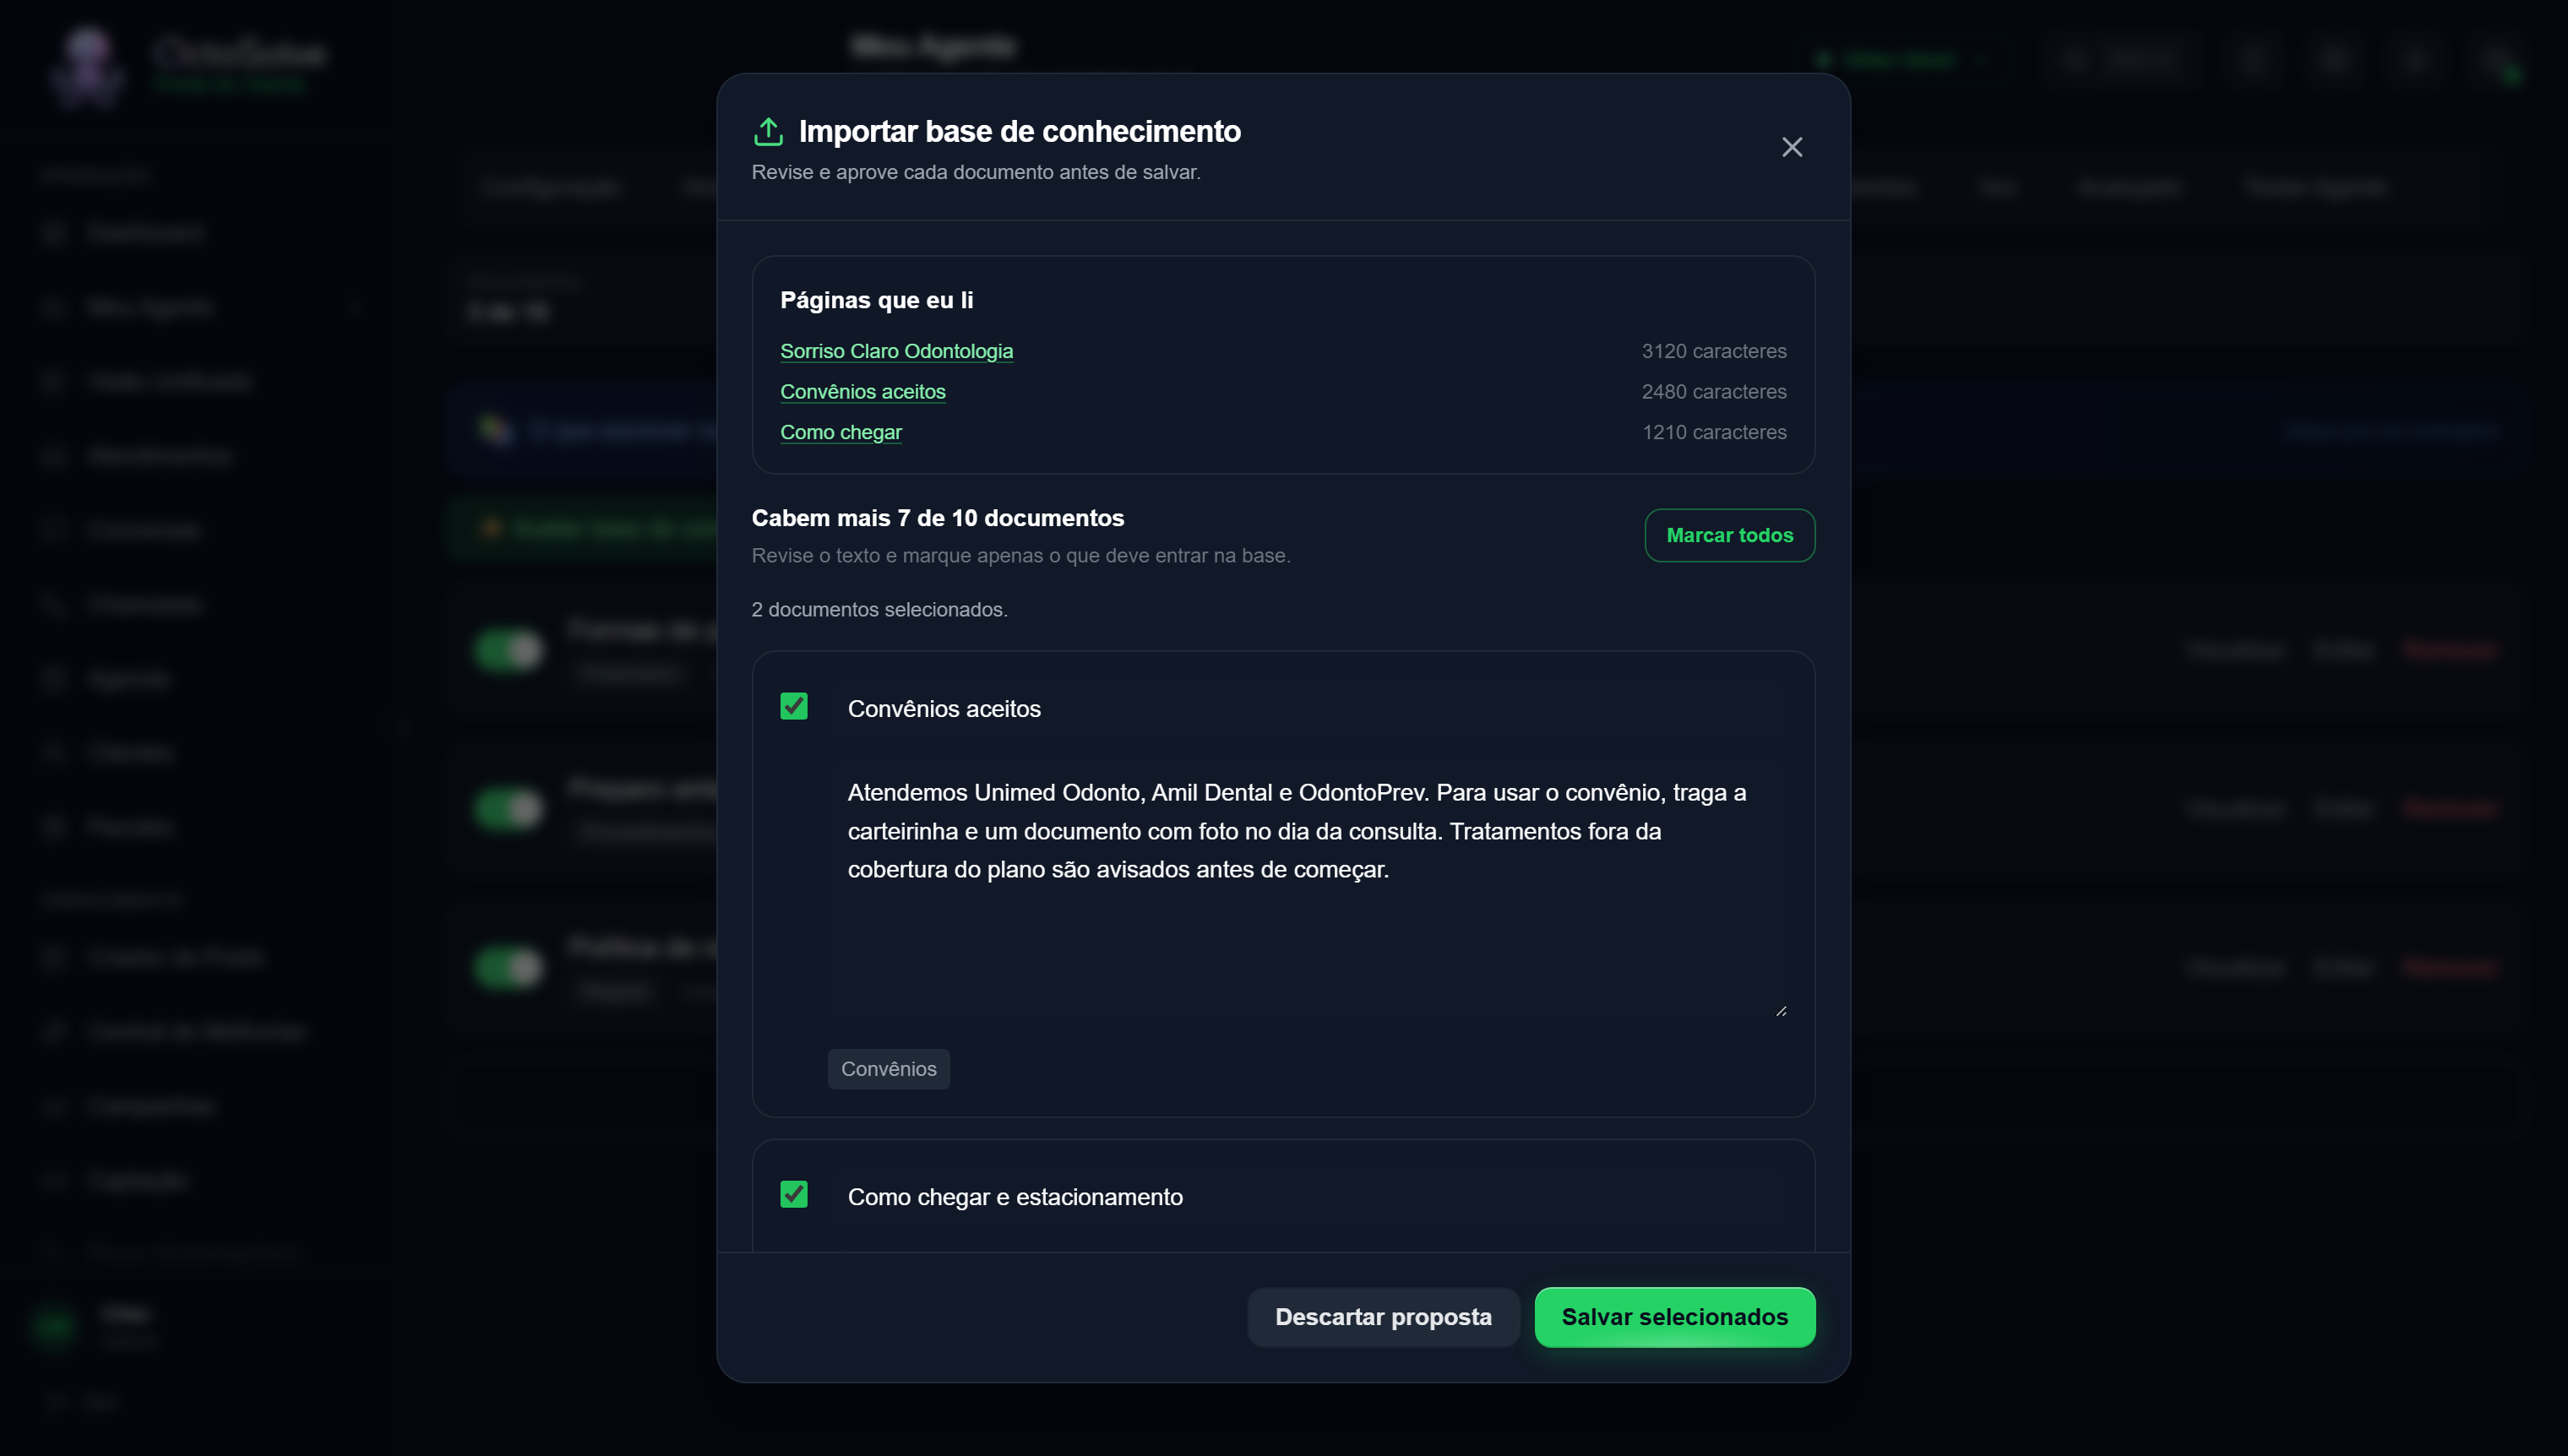Screen dimensions: 2568x1456
Task: Uncheck the Como chegar e estacionamento checkbox
Action: [793, 1194]
